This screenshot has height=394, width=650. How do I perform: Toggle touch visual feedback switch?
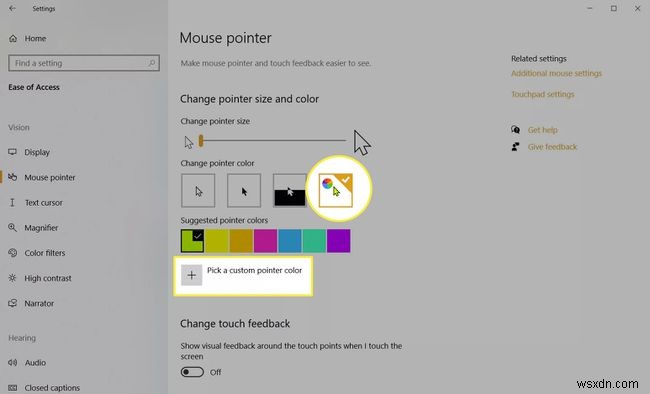pos(192,372)
